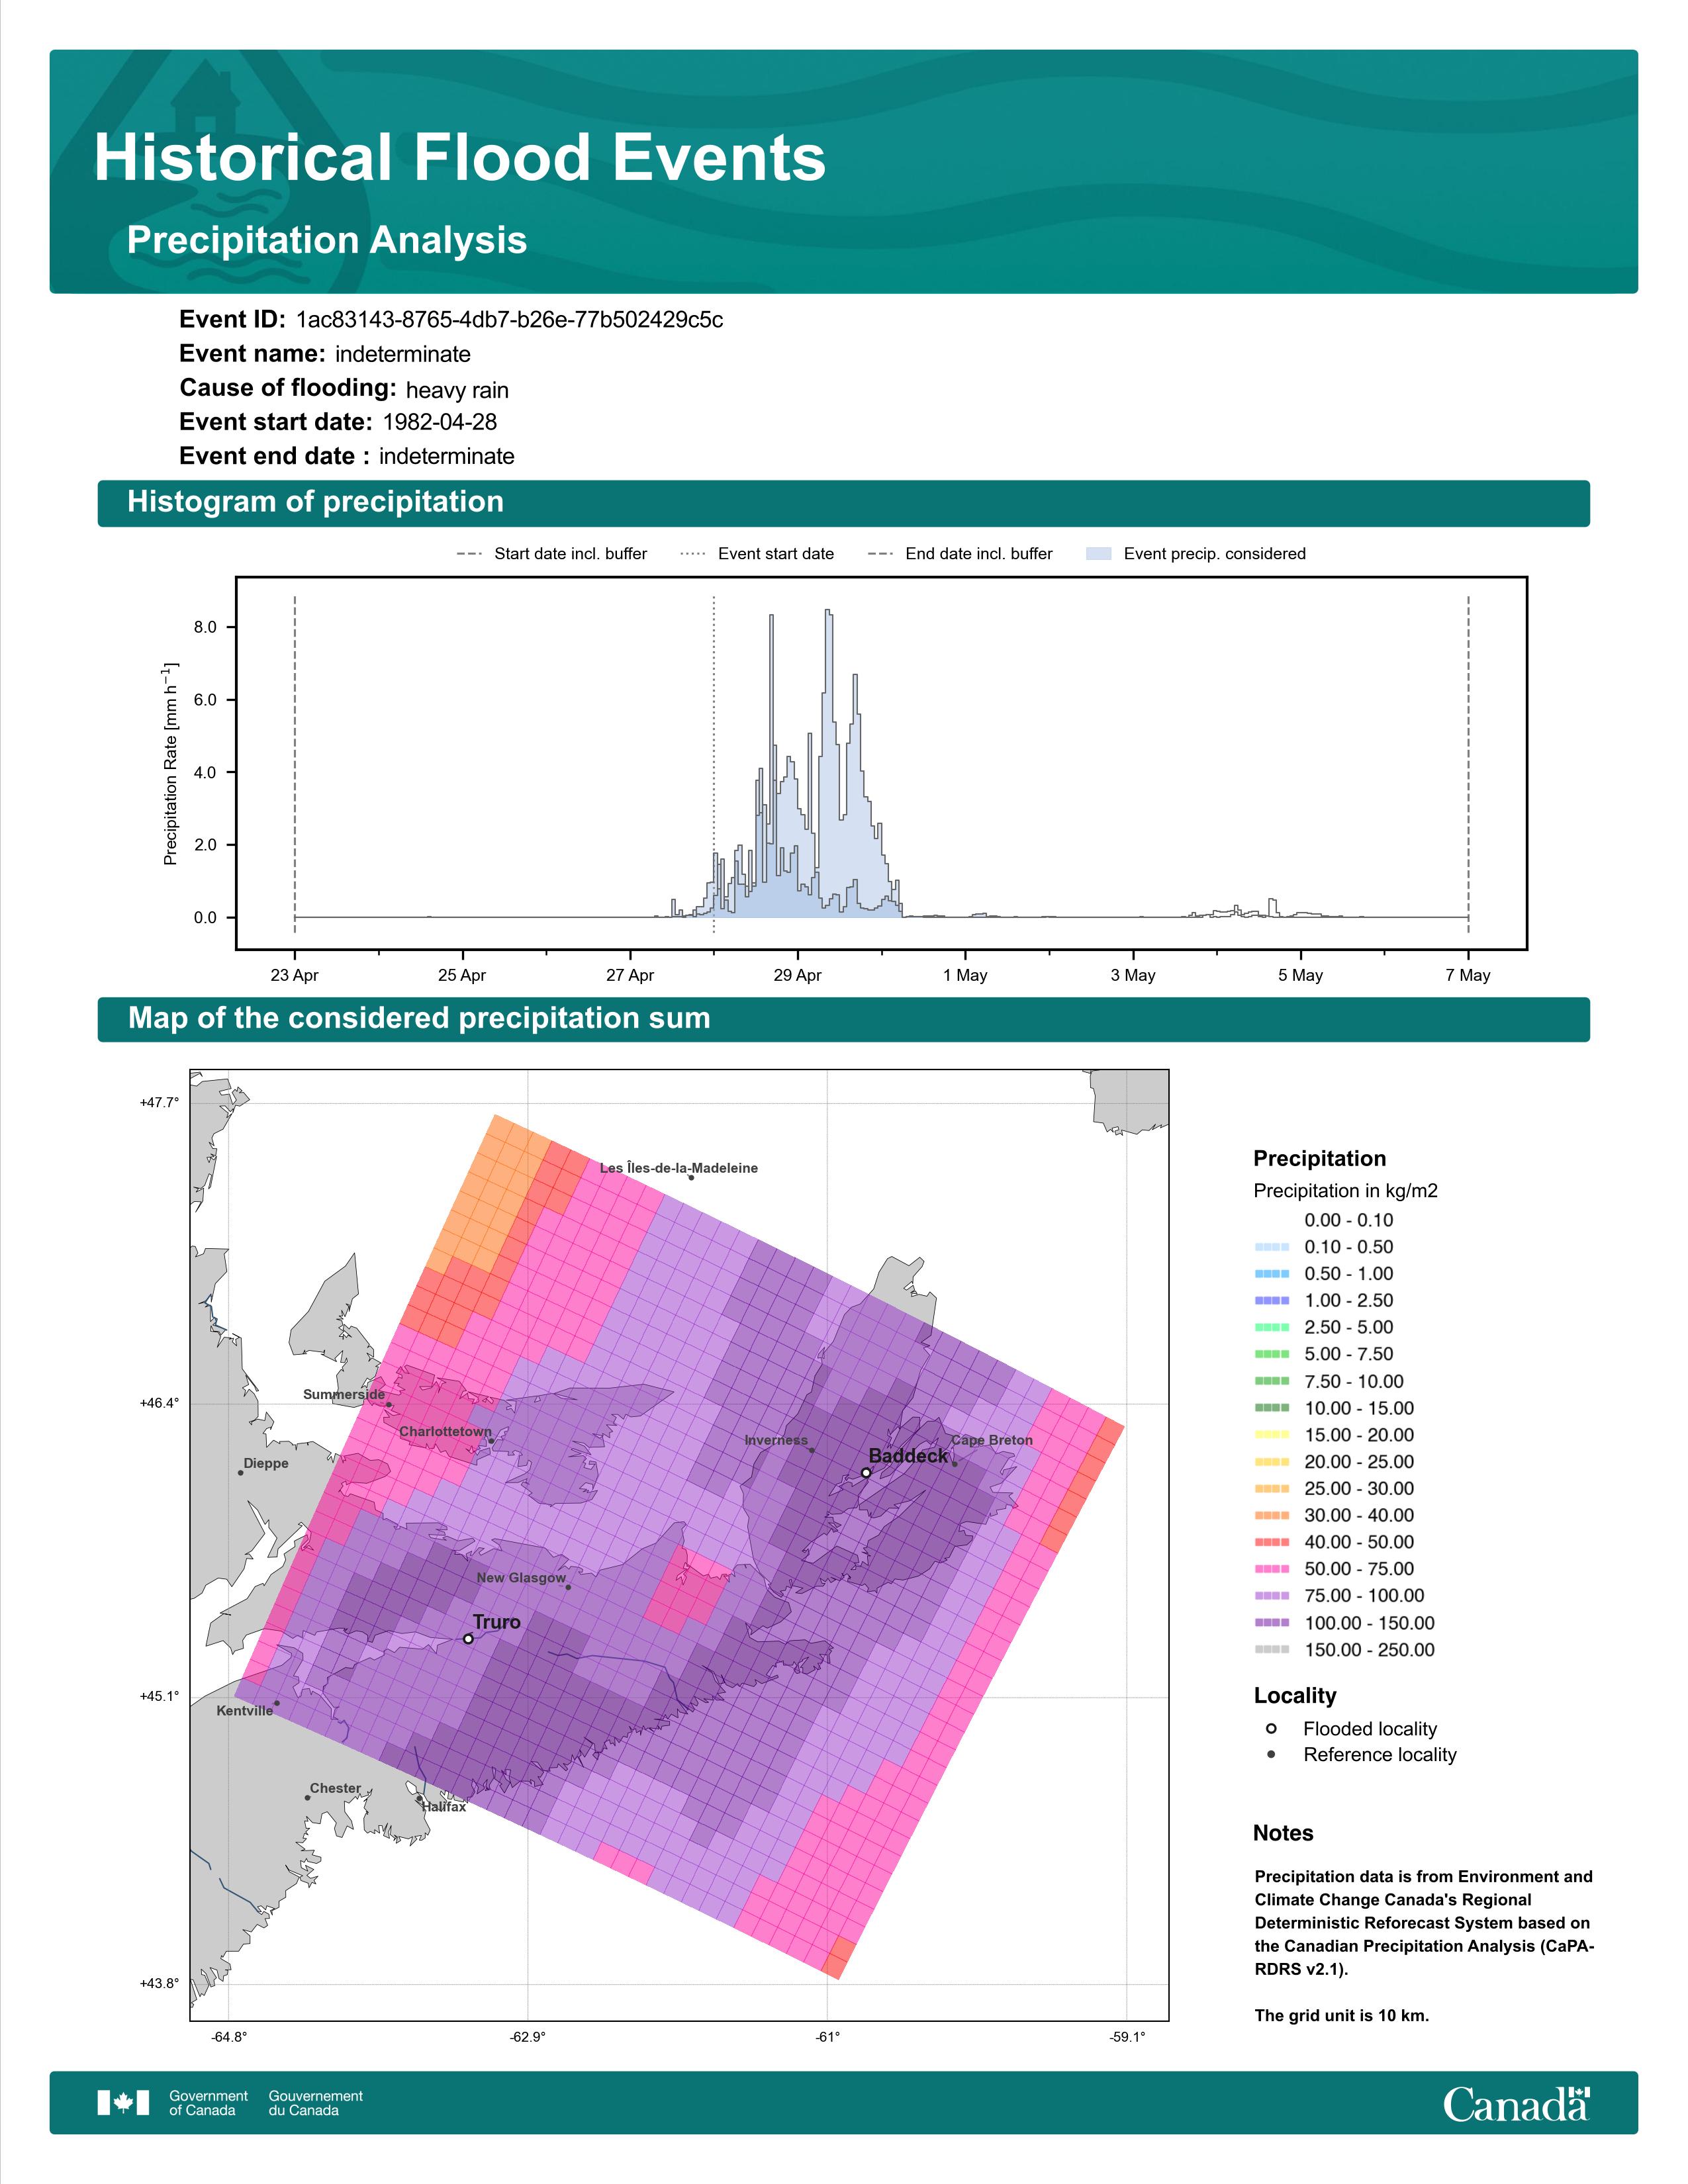The width and height of the screenshot is (1688, 2184).
Task: Click the 1 May x-axis tick label
Action: [x=965, y=975]
